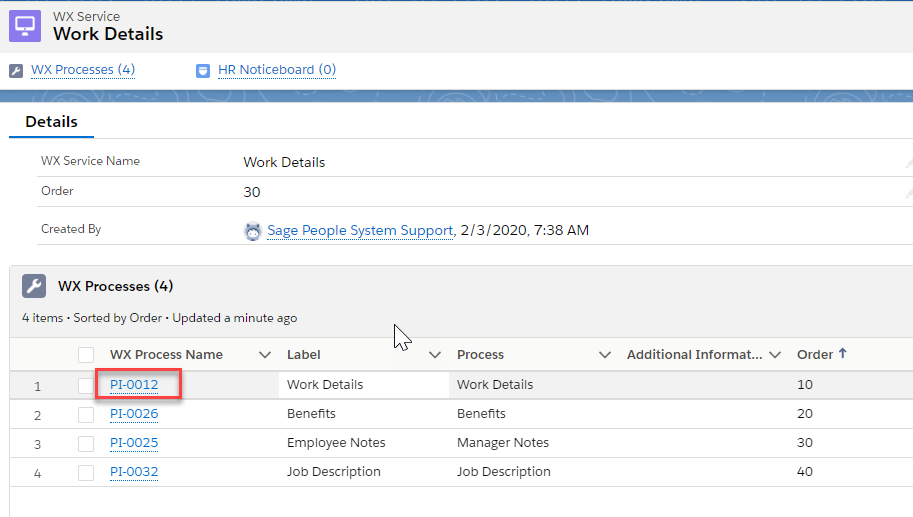The width and height of the screenshot is (913, 517).
Task: Open the Process column dropdown arrow
Action: 605,355
